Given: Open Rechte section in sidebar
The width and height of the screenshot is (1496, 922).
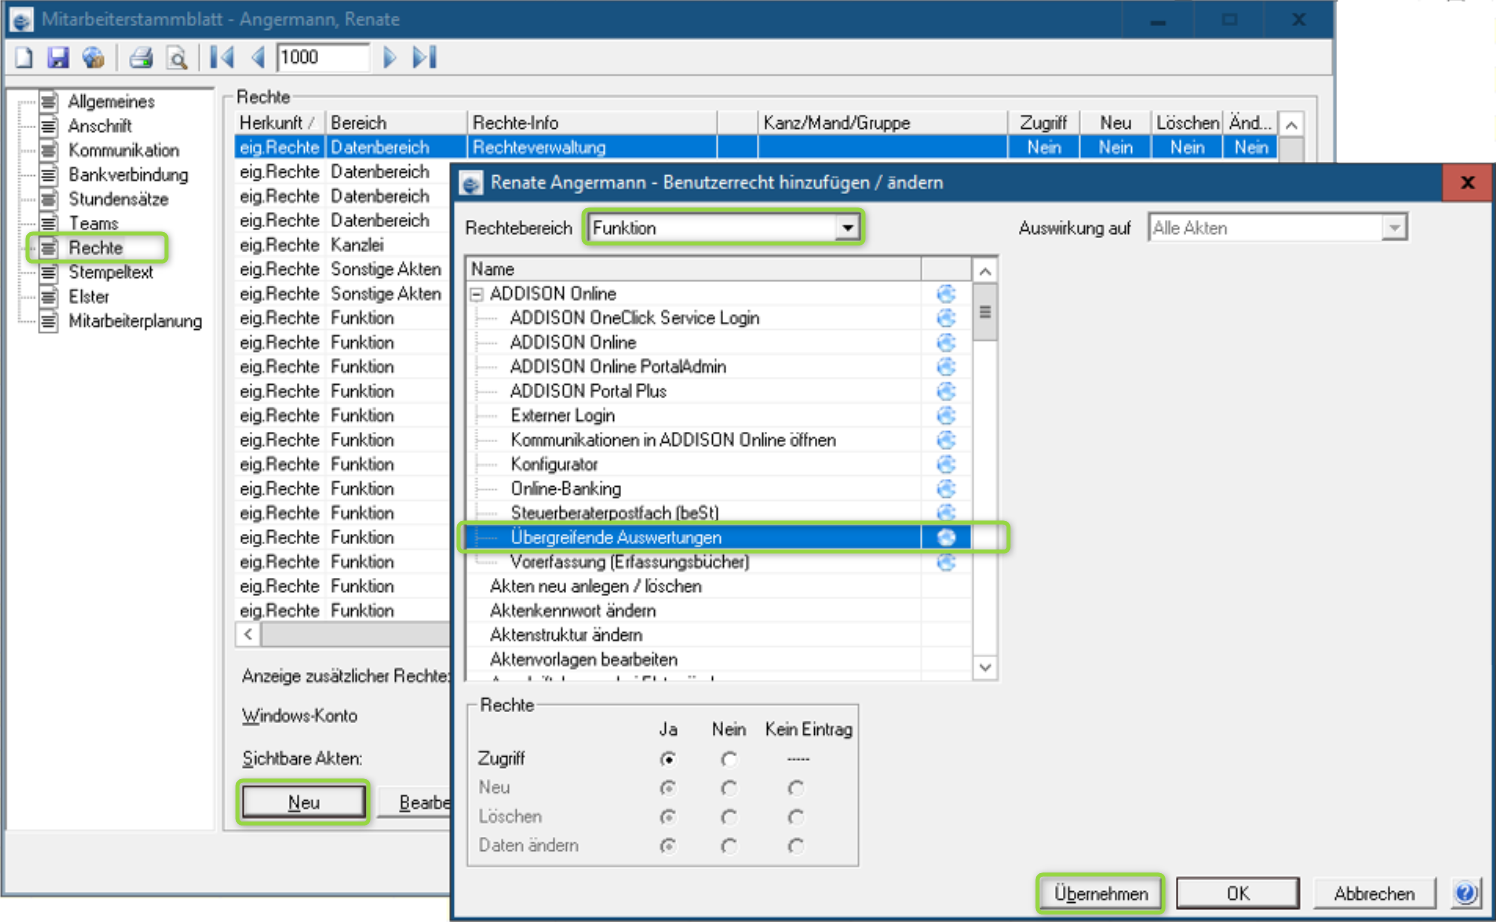Looking at the screenshot, I should tap(96, 248).
